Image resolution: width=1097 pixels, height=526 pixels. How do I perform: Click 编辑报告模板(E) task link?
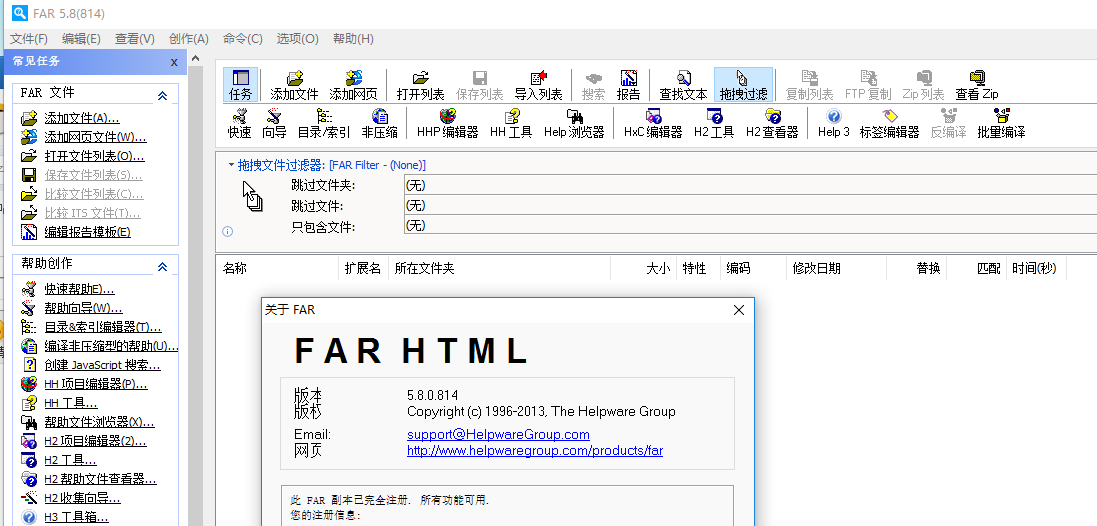point(87,232)
